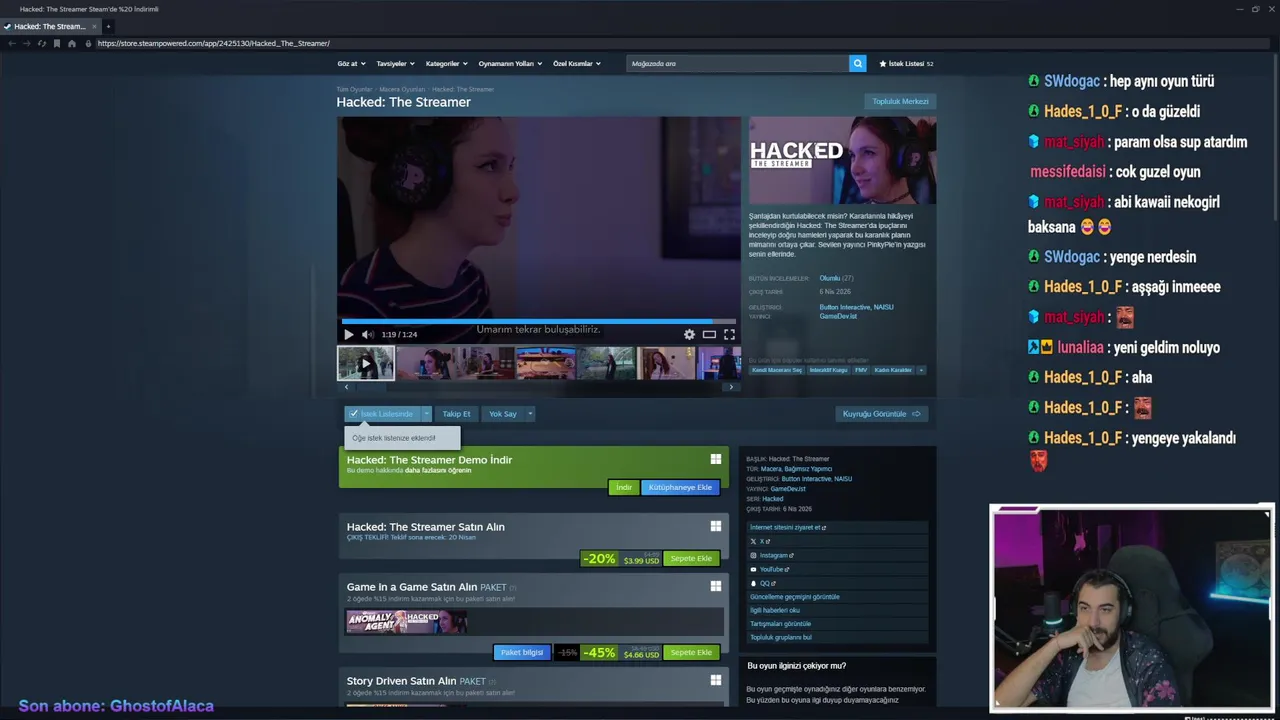Click the Windows icon on Demo İndir panel
This screenshot has height=720, width=1280.
pyautogui.click(x=716, y=459)
